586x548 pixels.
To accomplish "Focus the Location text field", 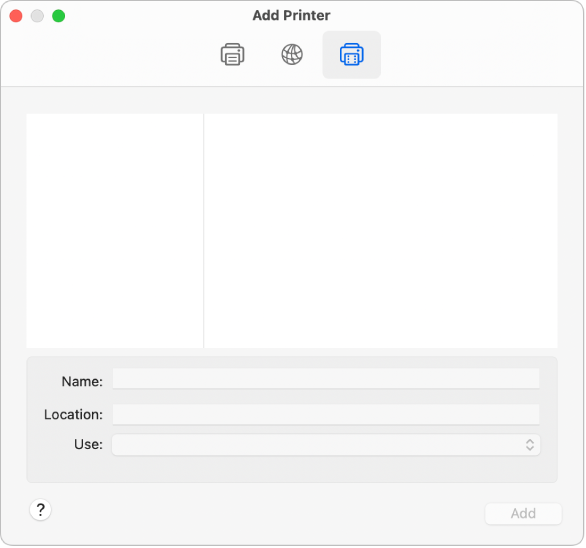I will 326,414.
